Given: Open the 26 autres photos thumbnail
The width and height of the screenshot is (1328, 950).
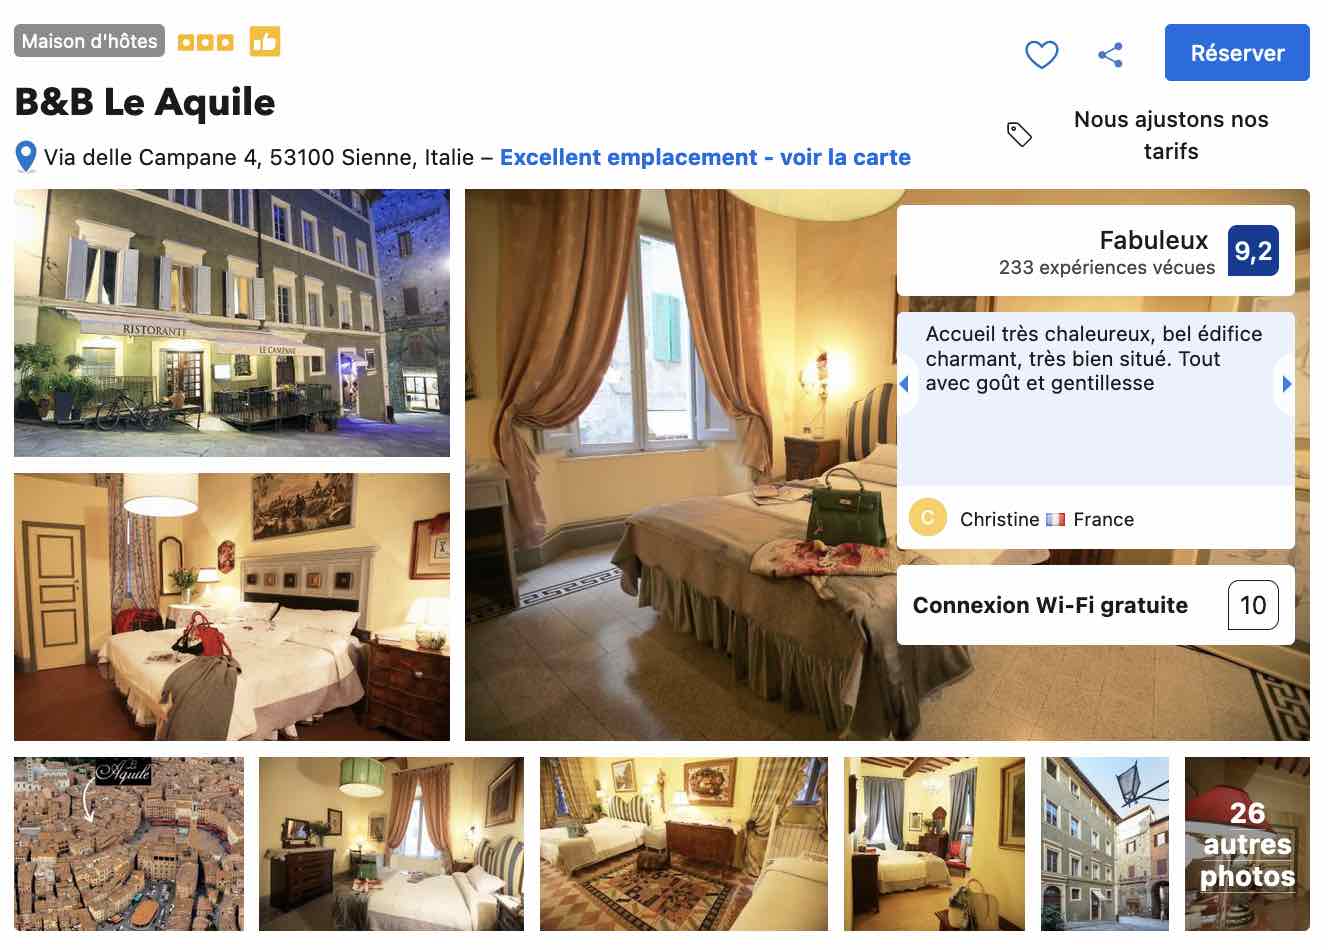Looking at the screenshot, I should [x=1247, y=844].
